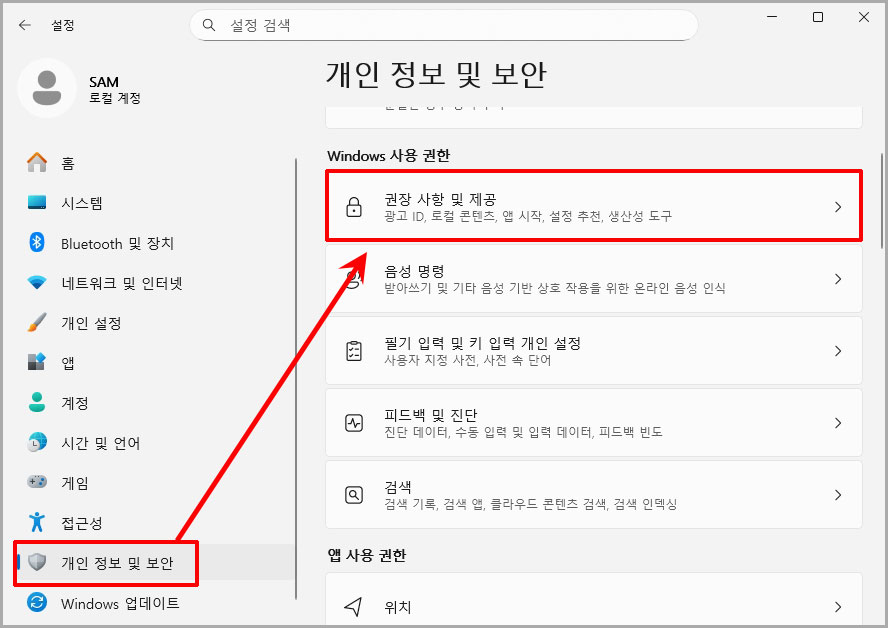Open 피드백 및 진단 with its chevron
The height and width of the screenshot is (628, 888).
click(x=838, y=421)
